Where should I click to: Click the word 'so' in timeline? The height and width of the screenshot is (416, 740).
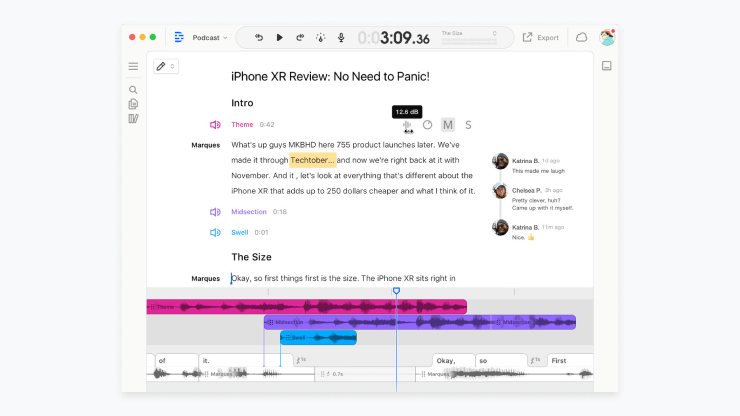[x=501, y=360]
